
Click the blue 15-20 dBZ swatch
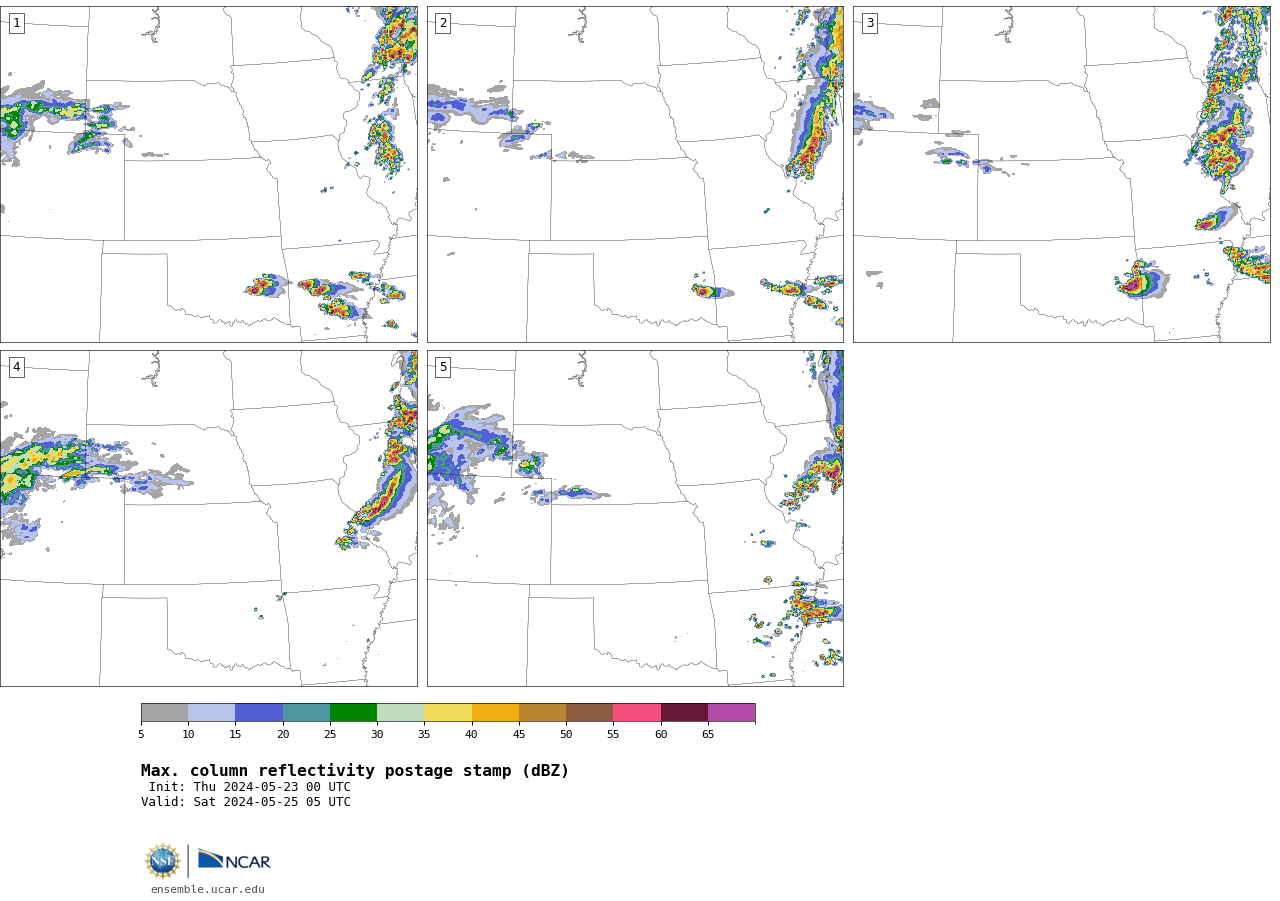(x=259, y=713)
